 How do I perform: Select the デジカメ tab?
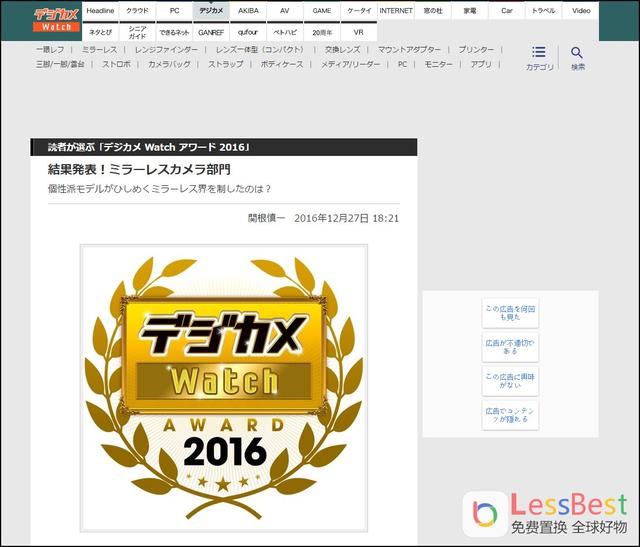pyautogui.click(x=211, y=11)
